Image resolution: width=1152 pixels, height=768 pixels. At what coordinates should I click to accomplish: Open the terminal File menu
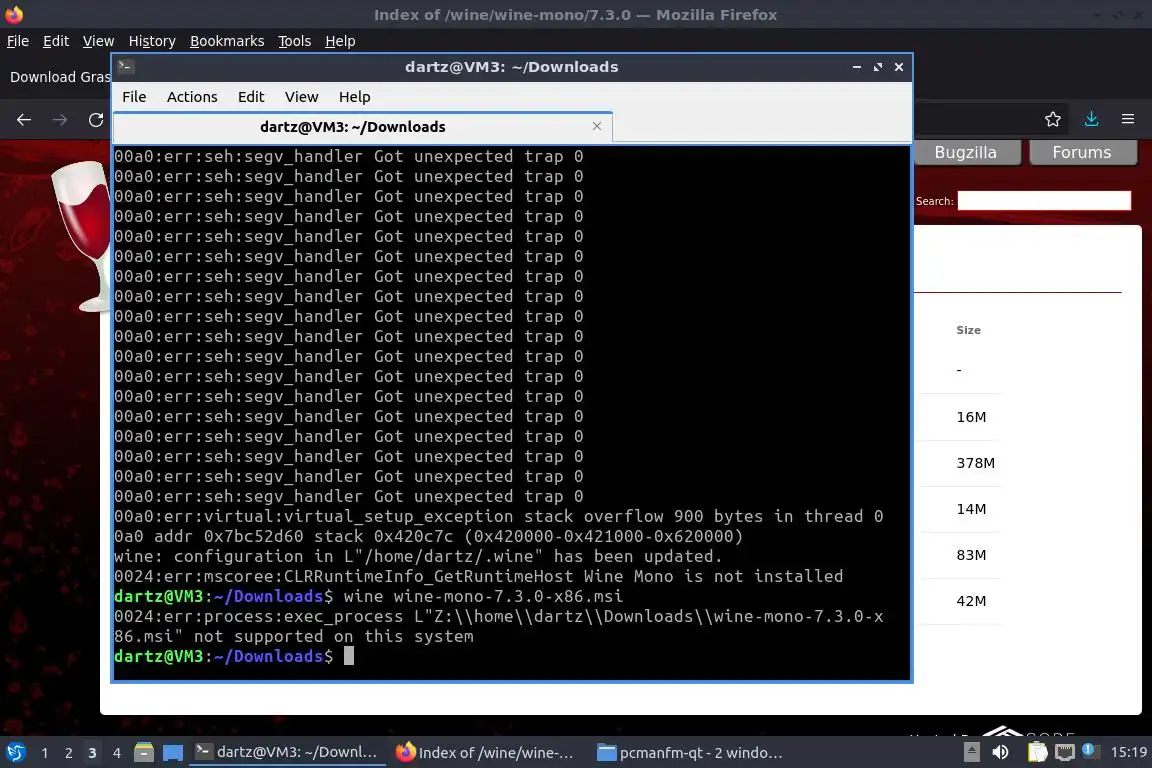(x=134, y=97)
